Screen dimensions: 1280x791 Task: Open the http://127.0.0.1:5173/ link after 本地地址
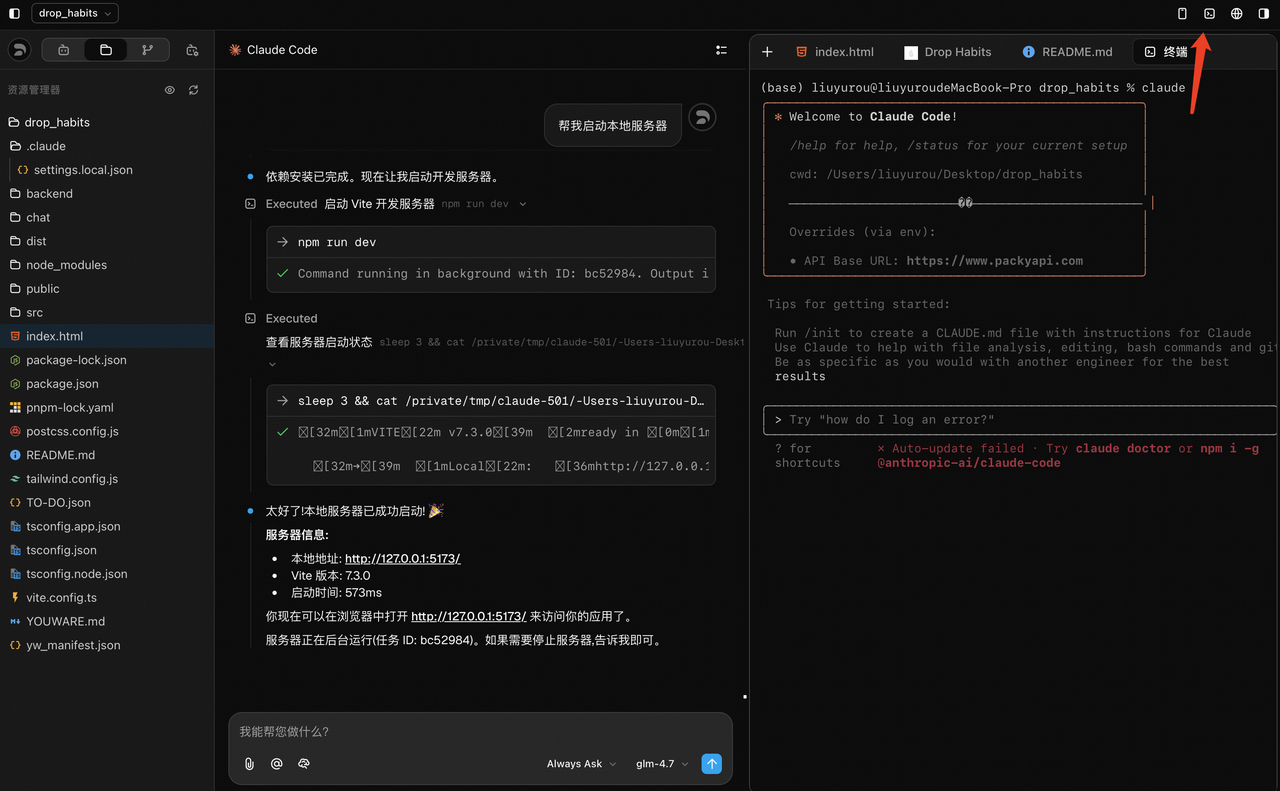tap(402, 559)
